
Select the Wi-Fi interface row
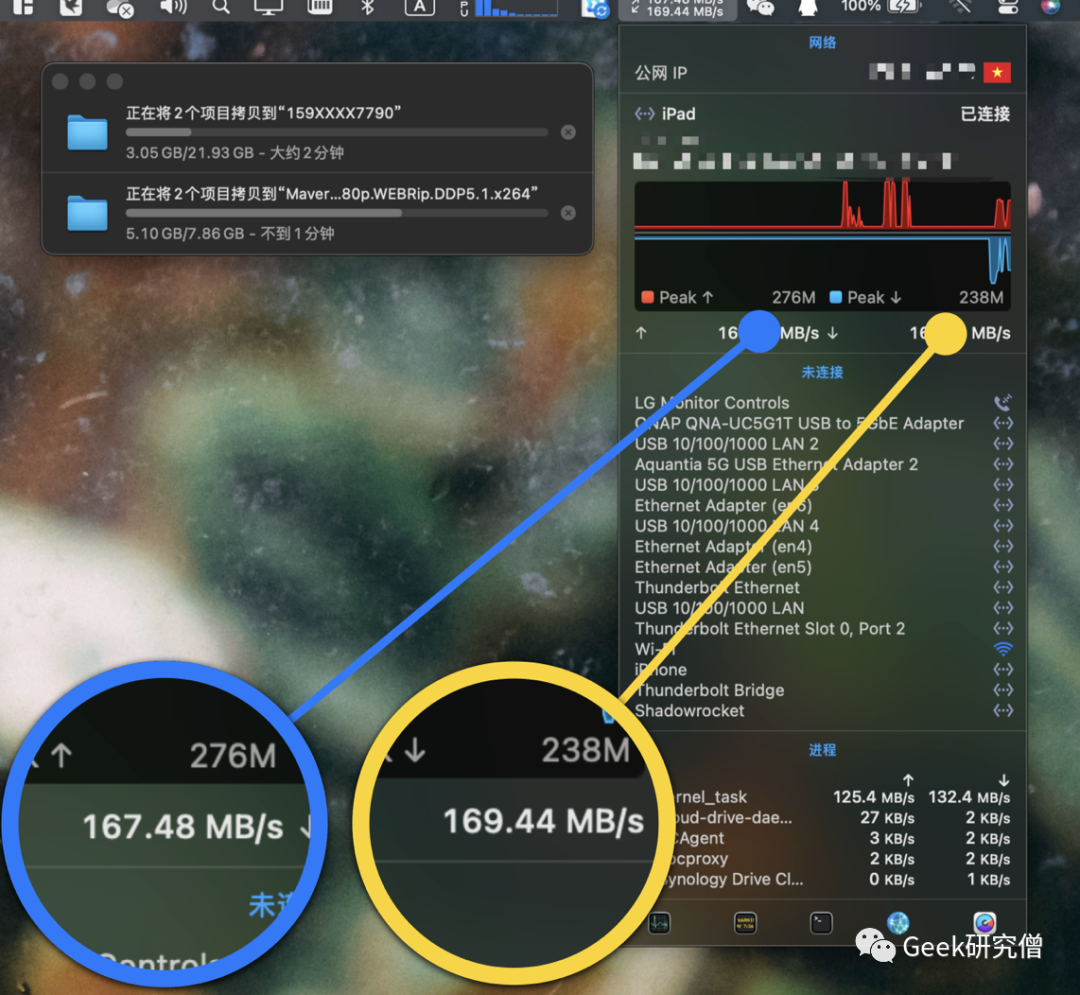click(x=822, y=649)
